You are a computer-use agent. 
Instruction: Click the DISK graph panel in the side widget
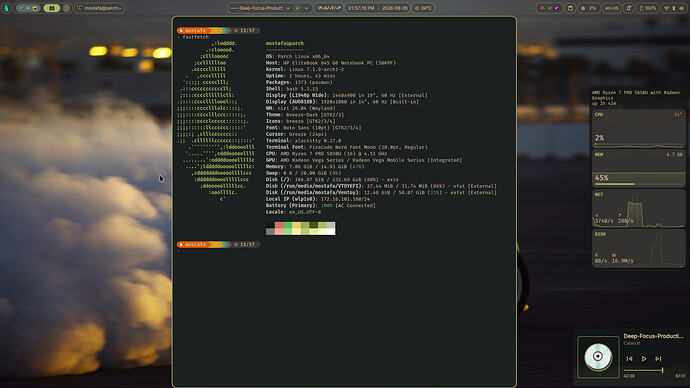point(639,249)
